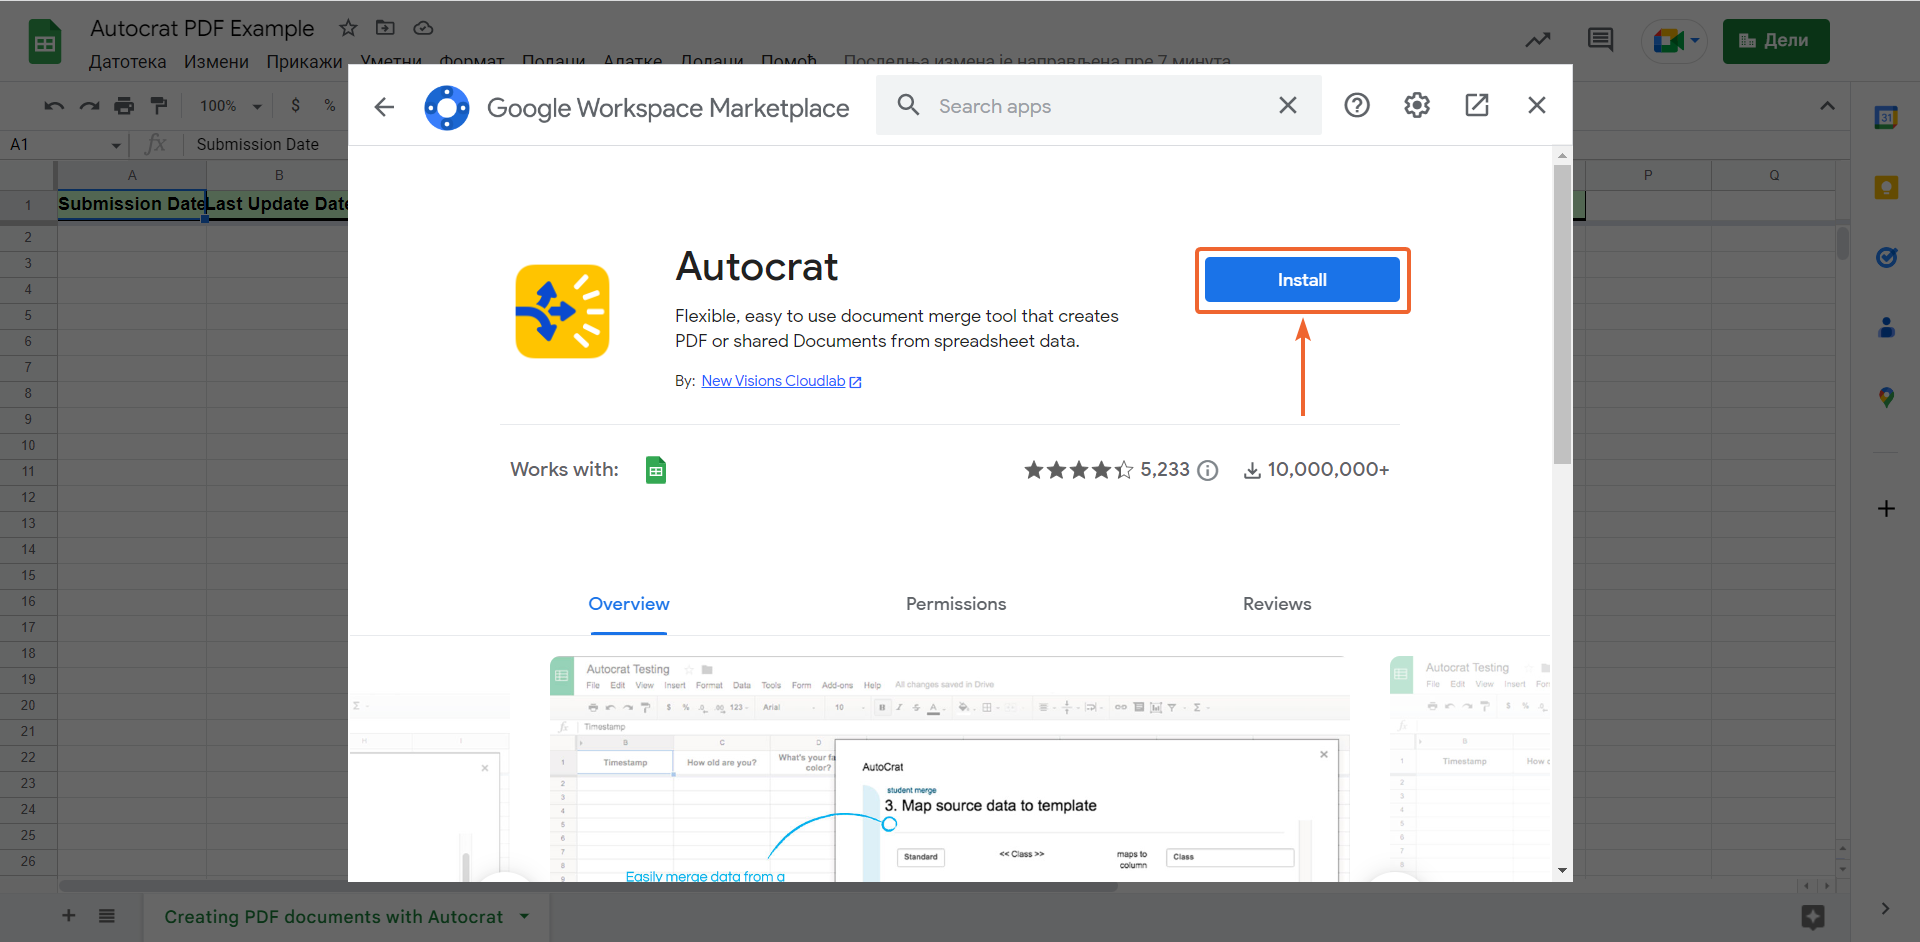The image size is (1920, 942).
Task: Close the Marketplace dialog
Action: tap(1537, 105)
